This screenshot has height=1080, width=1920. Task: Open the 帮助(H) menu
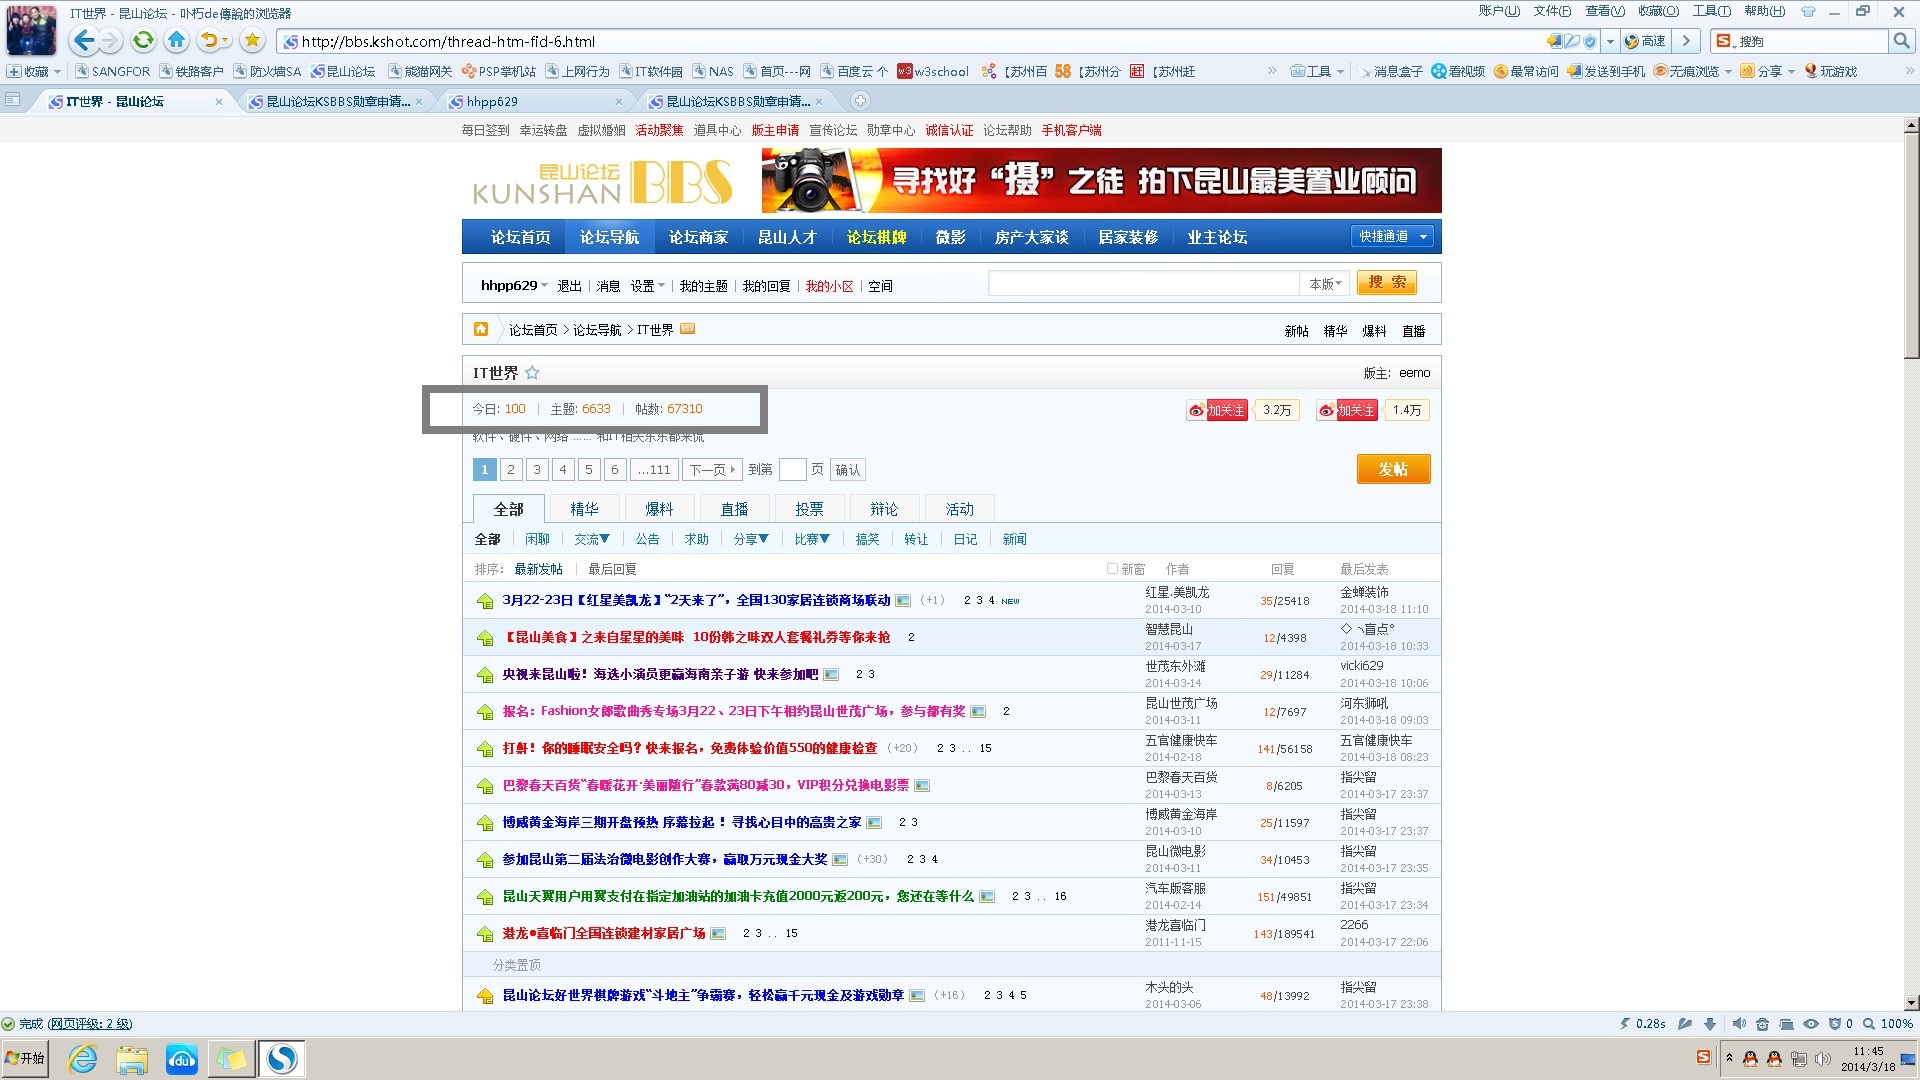tap(1764, 11)
